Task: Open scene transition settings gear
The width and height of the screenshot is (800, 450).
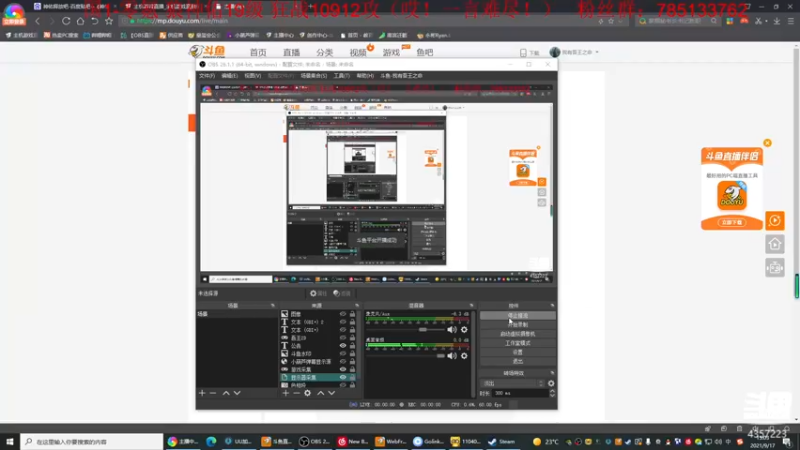Action: pos(551,383)
